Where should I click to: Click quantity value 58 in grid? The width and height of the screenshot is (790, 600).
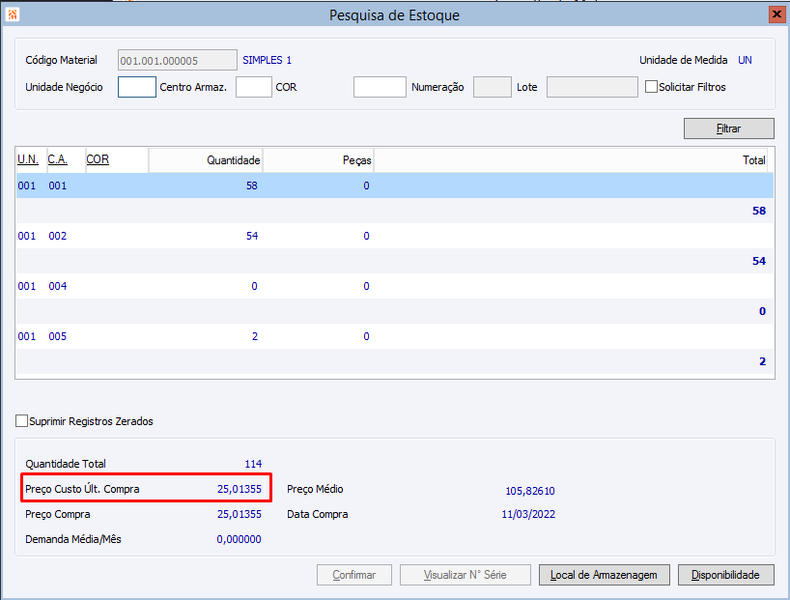pos(252,185)
